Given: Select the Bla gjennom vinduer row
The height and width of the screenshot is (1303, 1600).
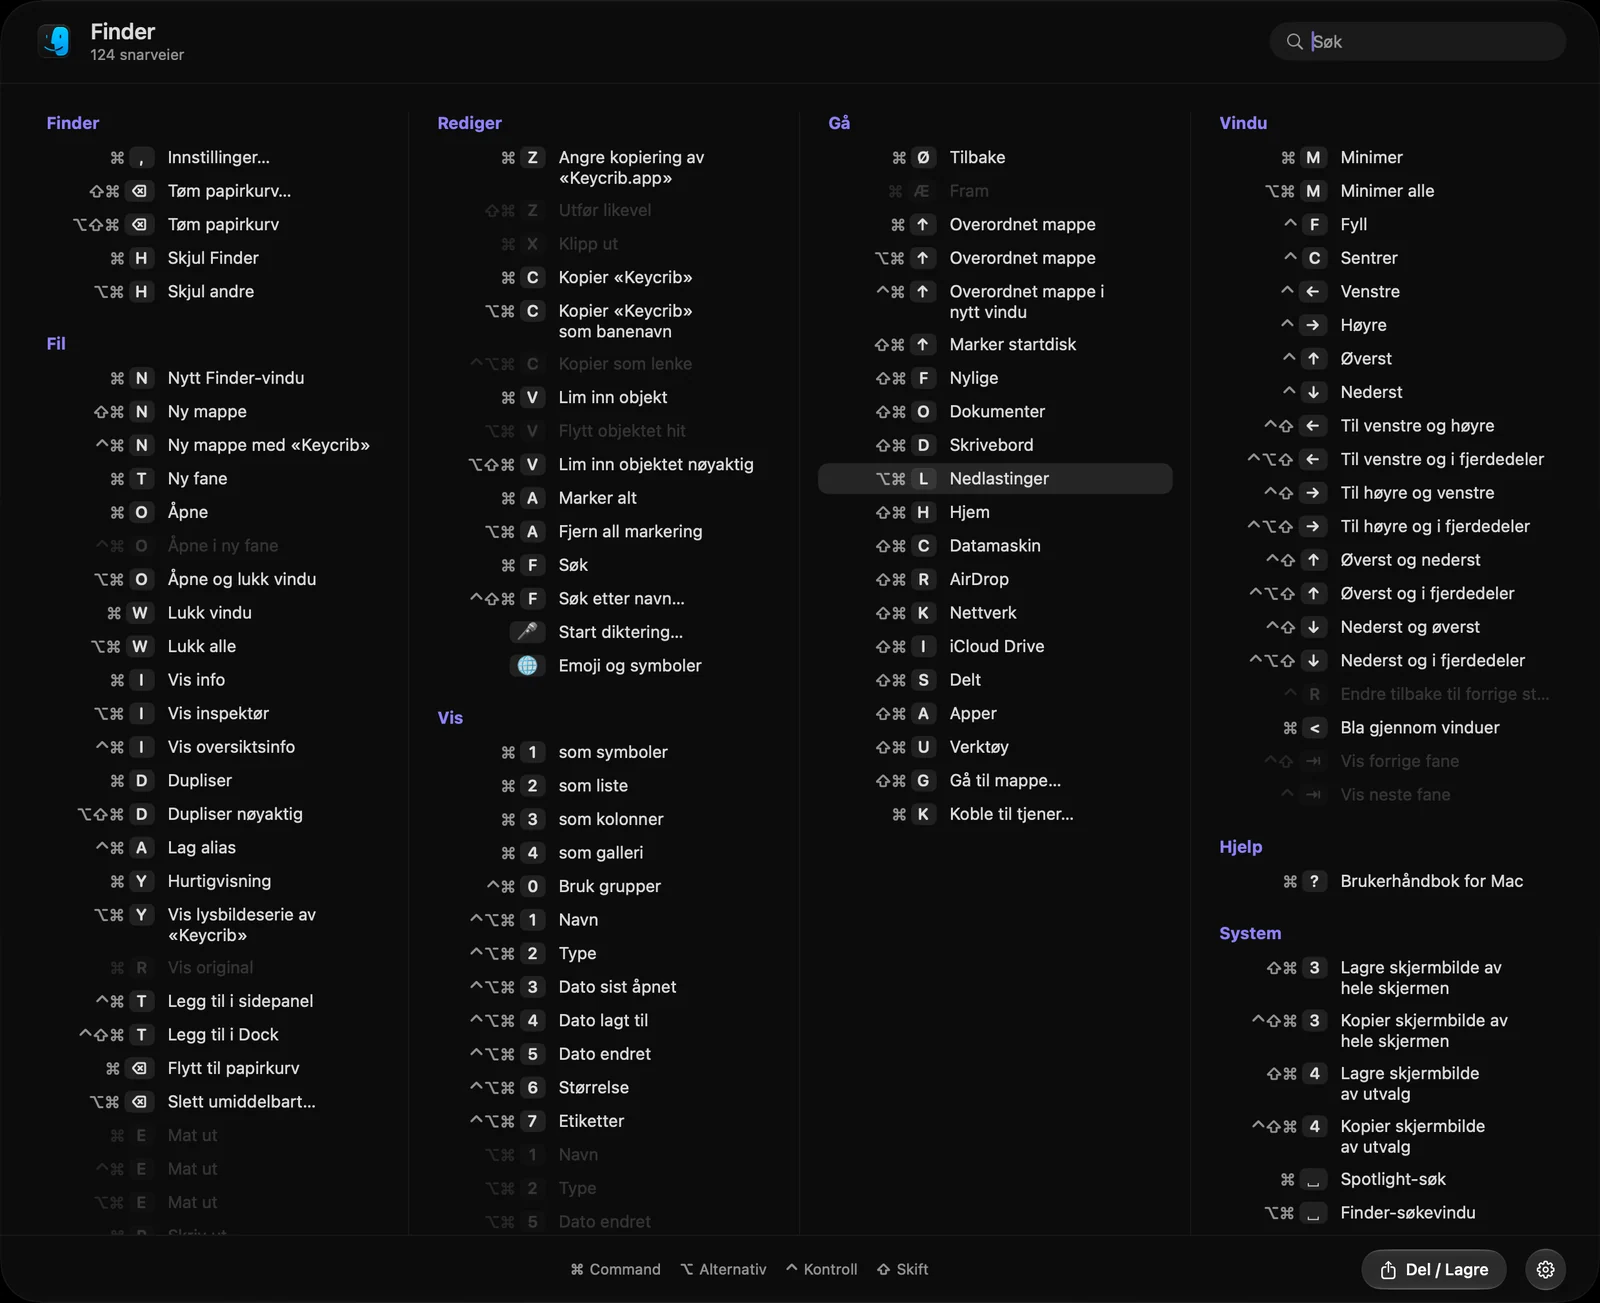Looking at the screenshot, I should pos(1386,728).
